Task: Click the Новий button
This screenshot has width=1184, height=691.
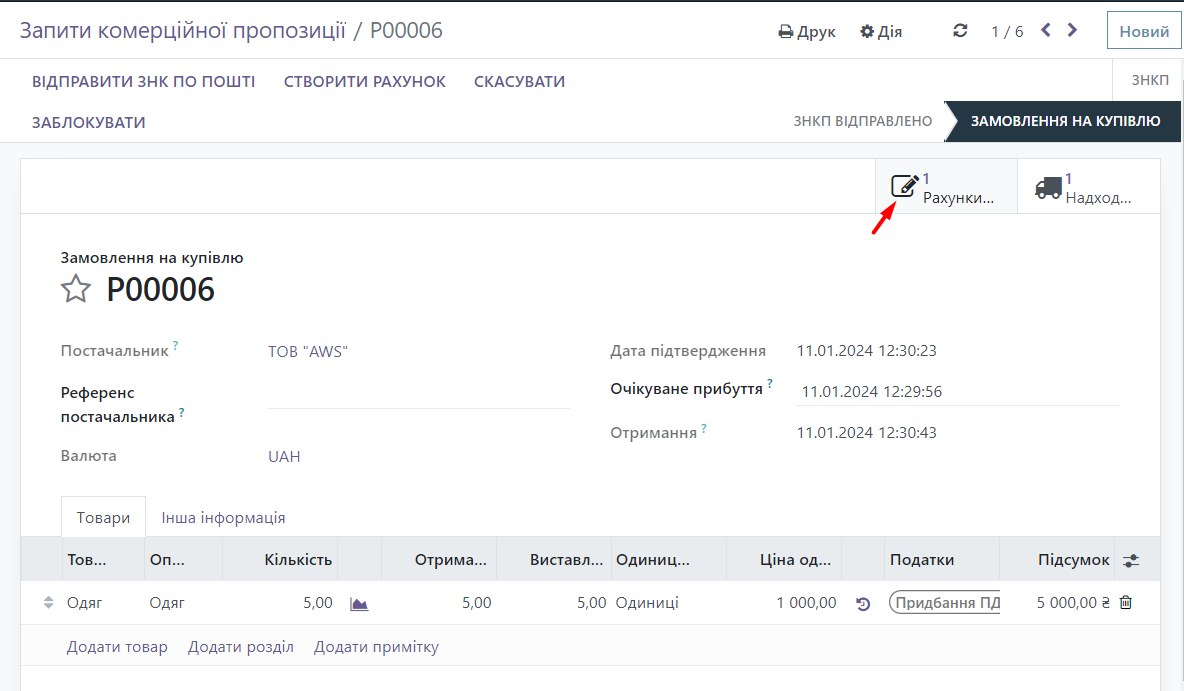Action: pos(1143,31)
